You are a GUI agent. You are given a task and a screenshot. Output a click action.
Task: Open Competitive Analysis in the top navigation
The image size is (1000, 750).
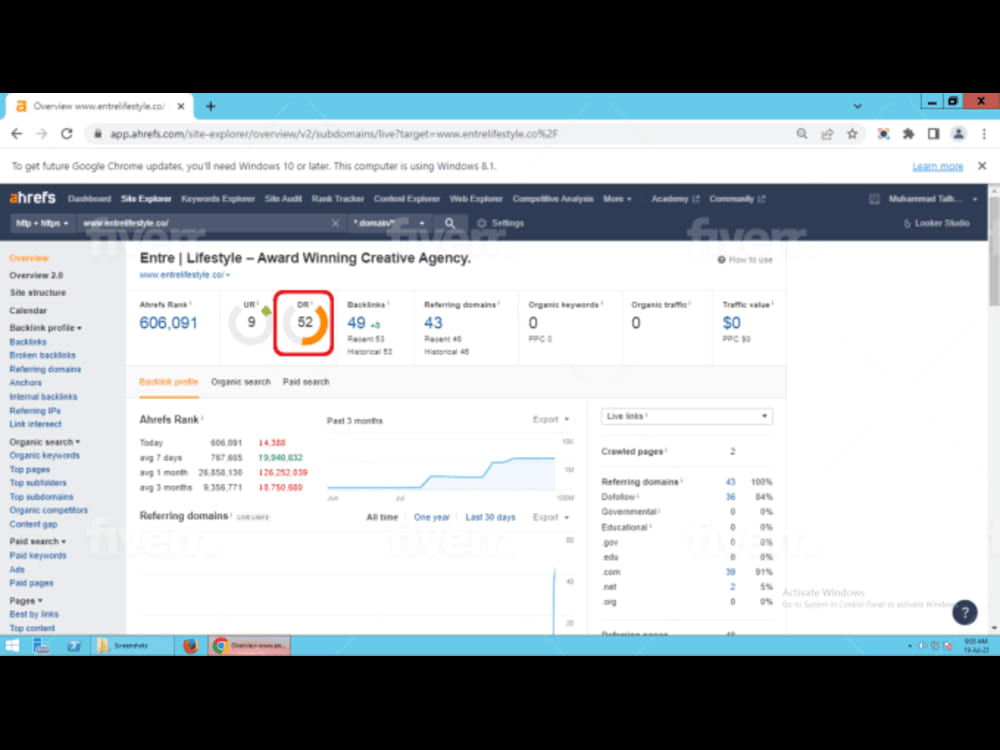coord(553,199)
